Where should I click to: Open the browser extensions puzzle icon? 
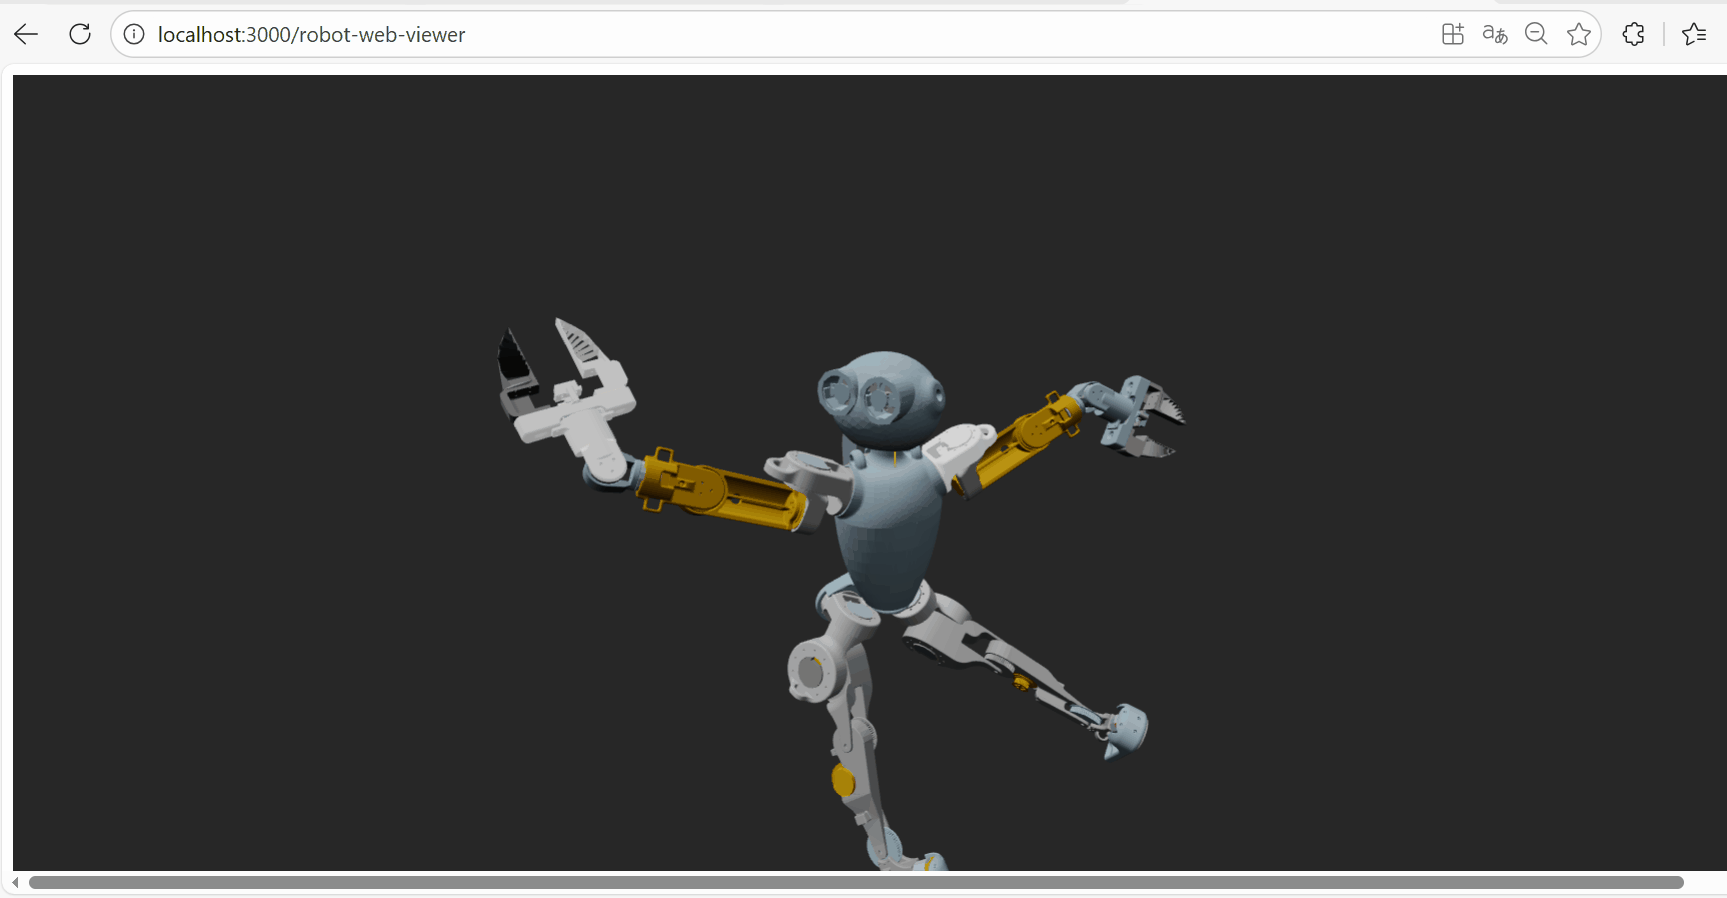pos(1634,35)
